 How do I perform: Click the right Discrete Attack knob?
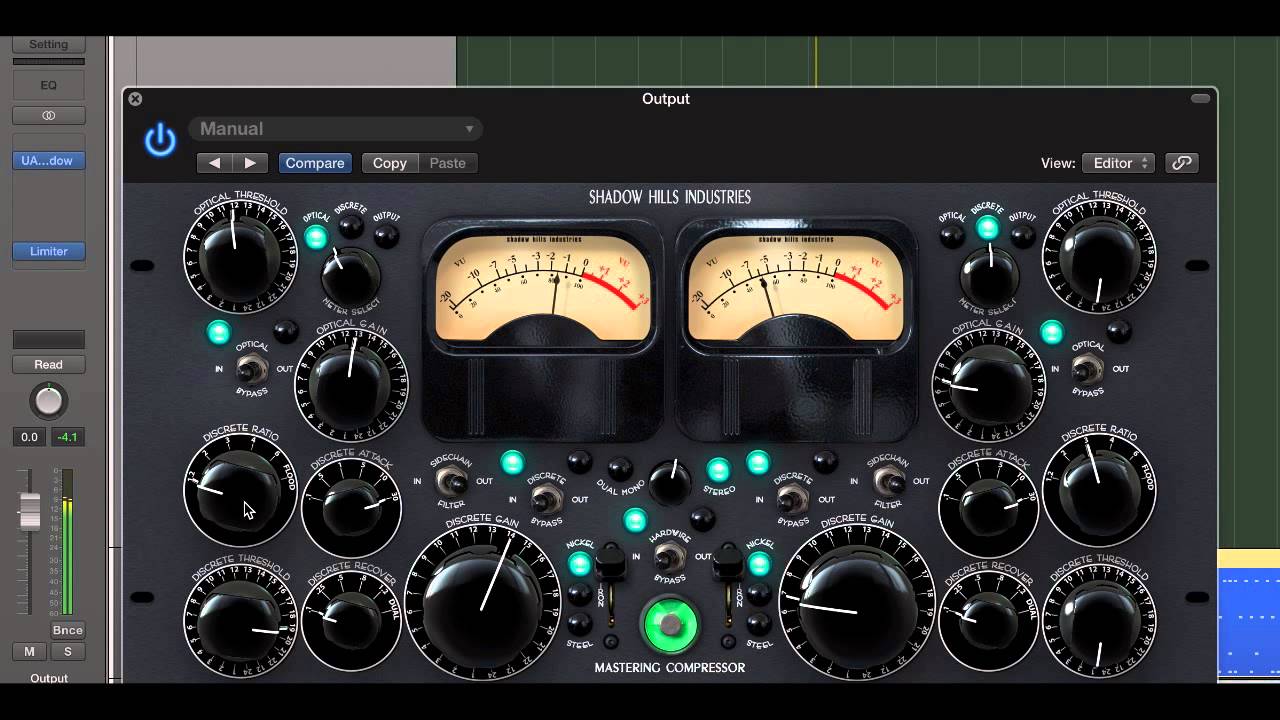tap(988, 509)
